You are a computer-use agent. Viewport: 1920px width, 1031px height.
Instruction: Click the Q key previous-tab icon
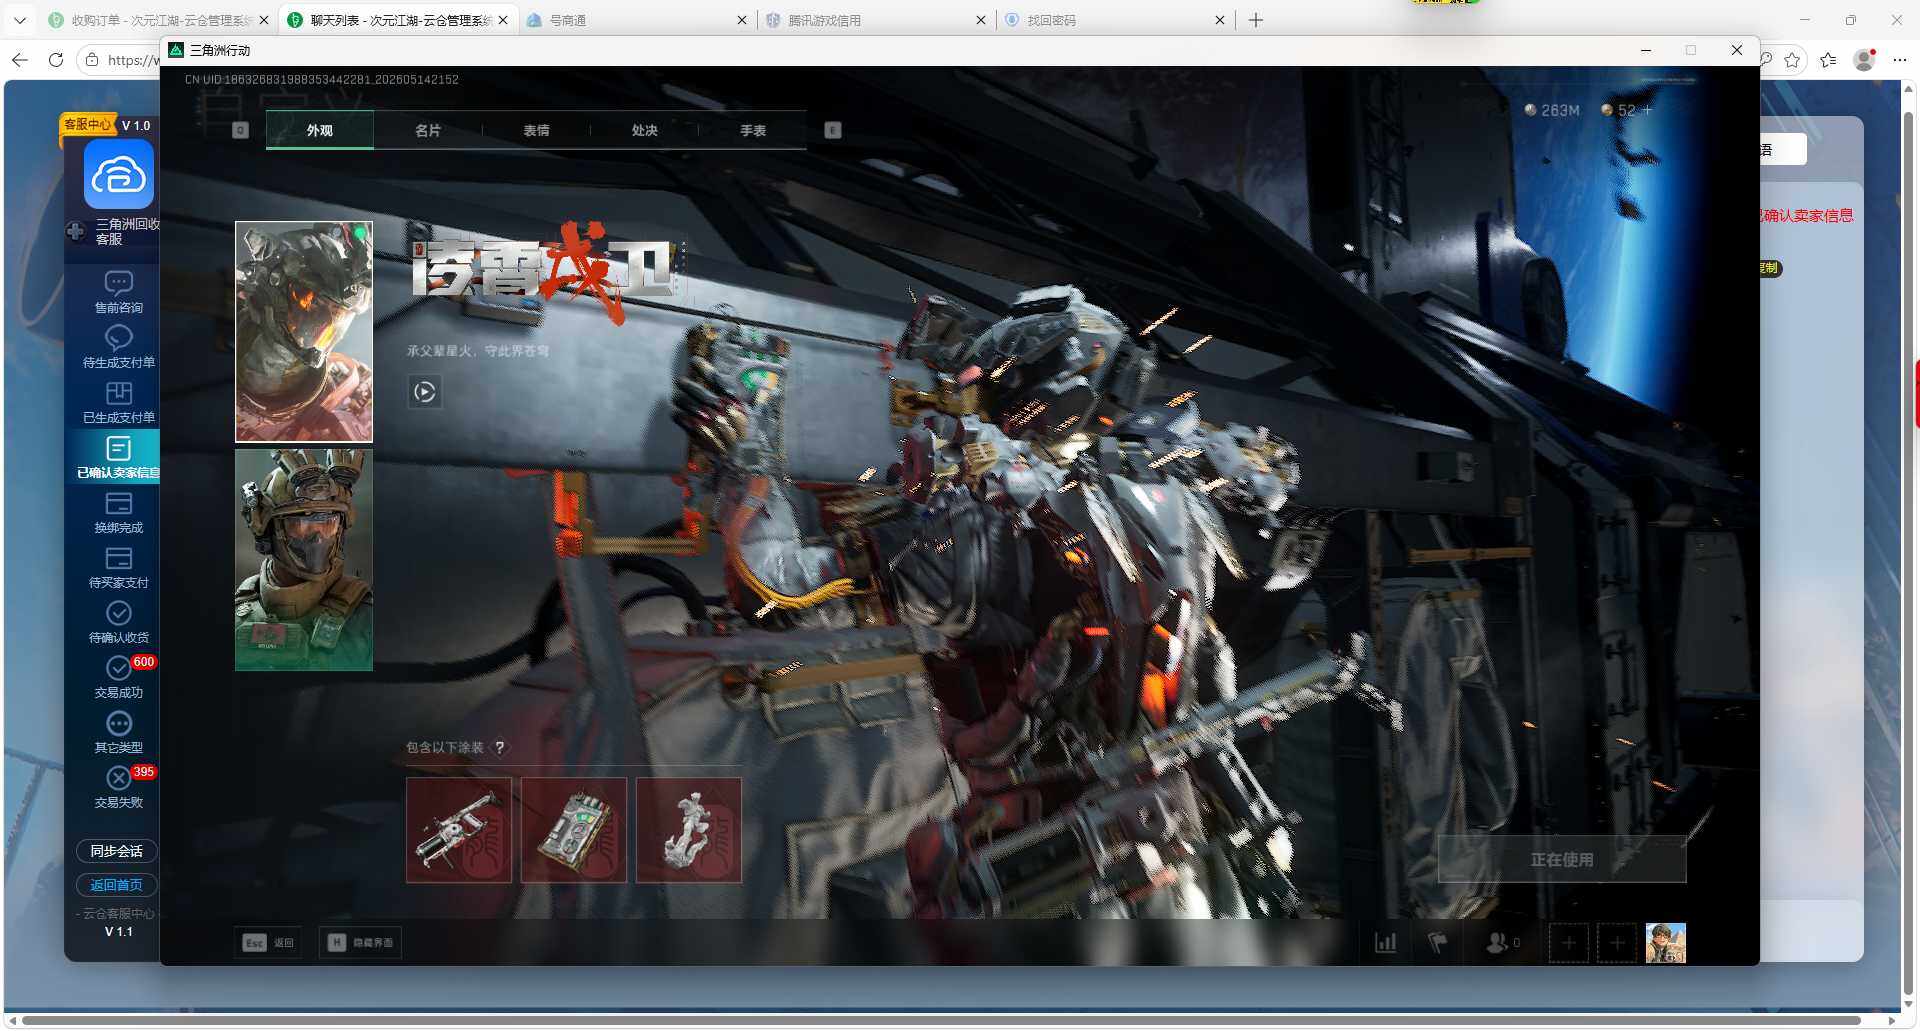coord(240,130)
